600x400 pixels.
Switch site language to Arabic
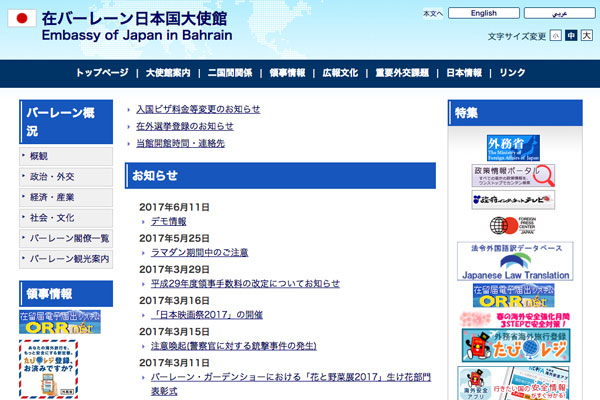[559, 13]
